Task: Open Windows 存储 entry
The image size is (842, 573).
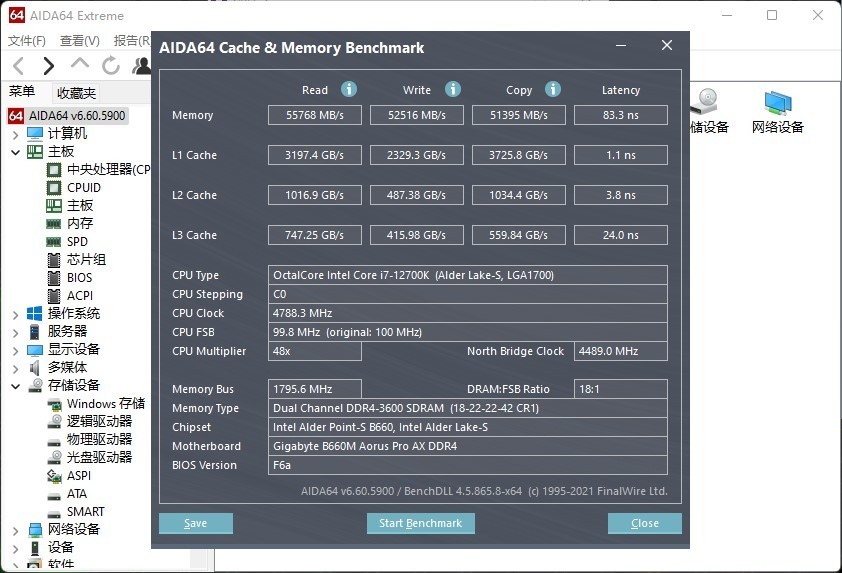Action: [106, 403]
